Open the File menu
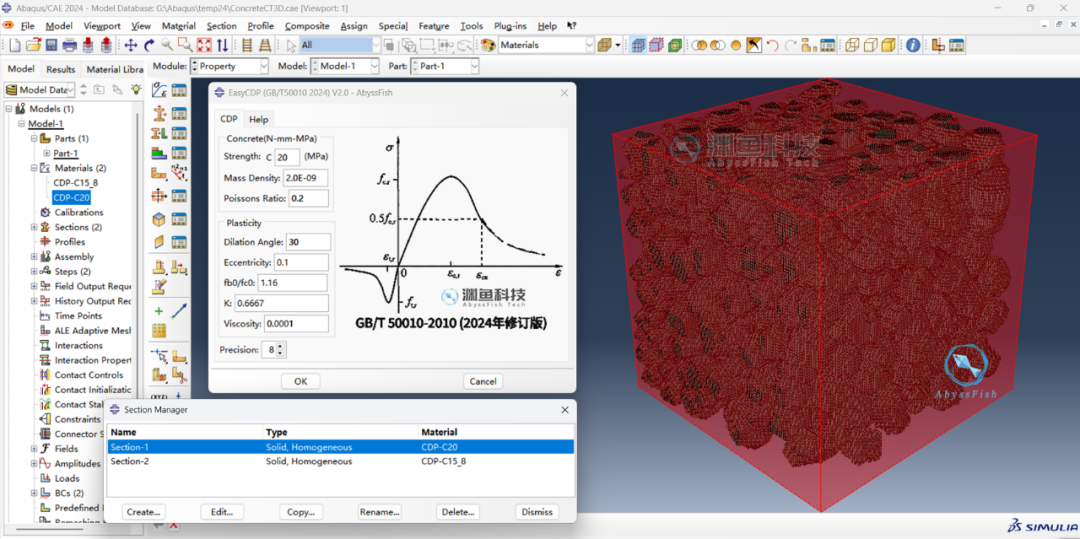 pos(28,26)
